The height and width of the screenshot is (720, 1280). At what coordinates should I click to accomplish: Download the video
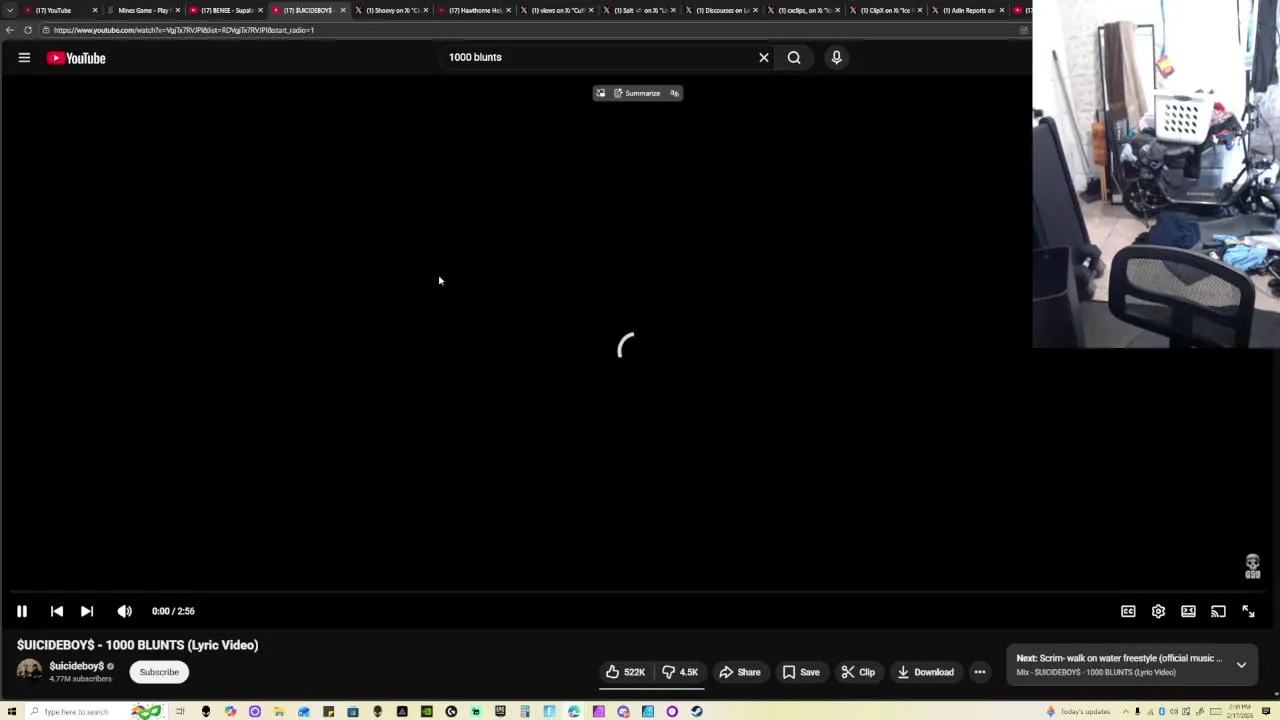pos(926,672)
